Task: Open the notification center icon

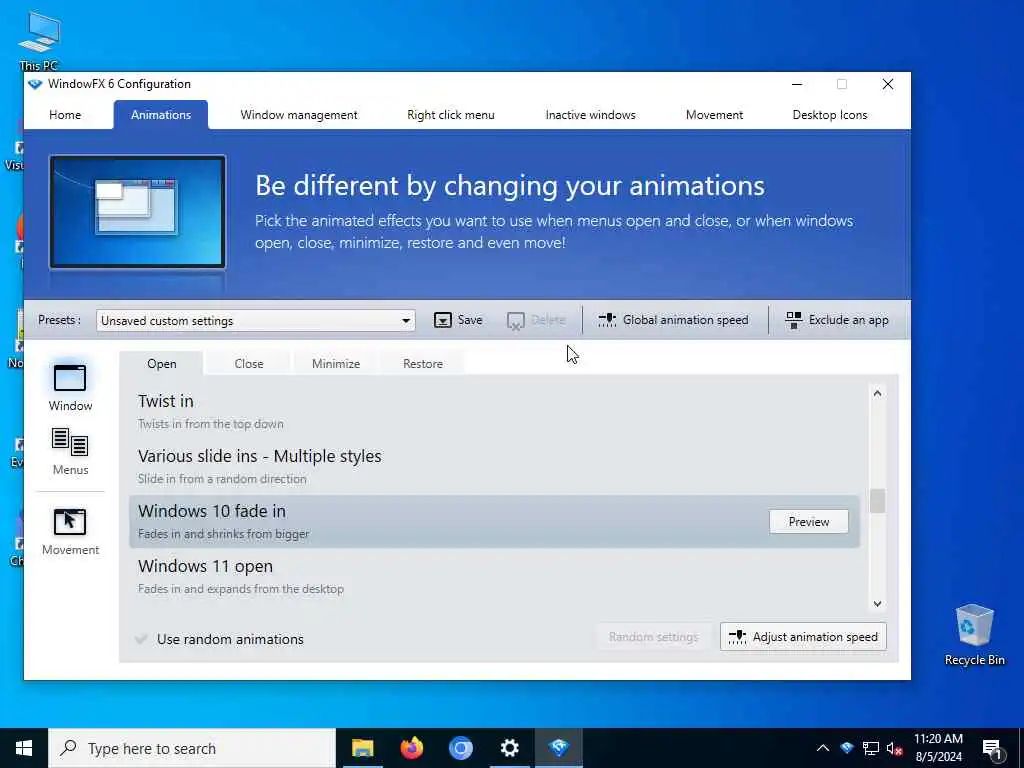Action: tap(993, 748)
